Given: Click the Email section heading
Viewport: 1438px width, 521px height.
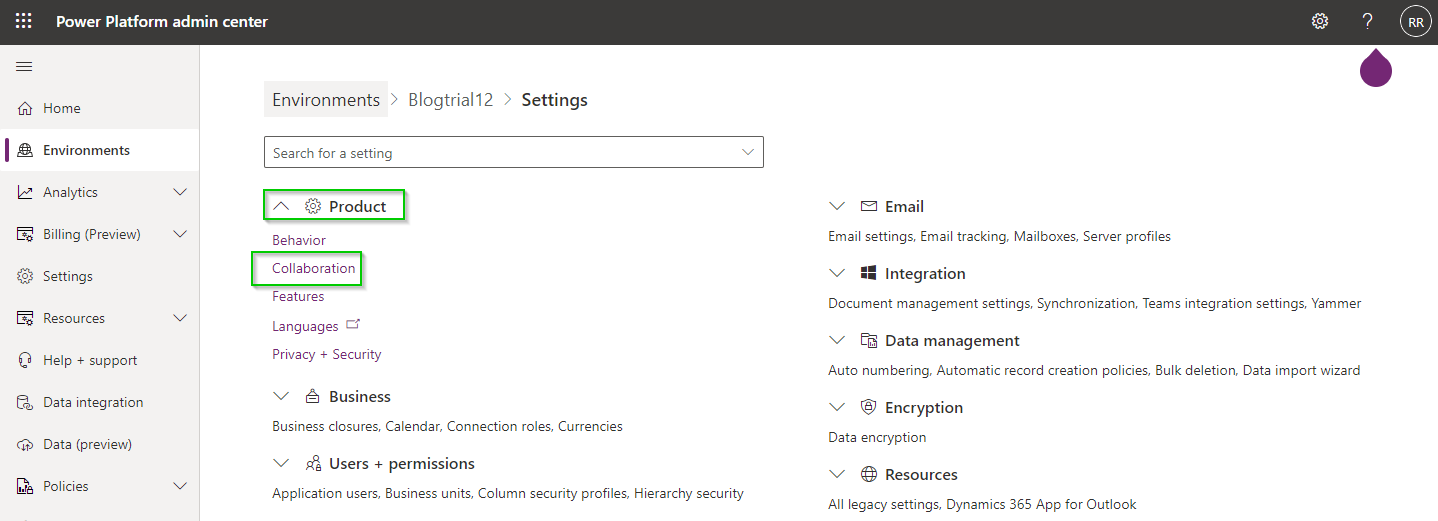Looking at the screenshot, I should [905, 206].
